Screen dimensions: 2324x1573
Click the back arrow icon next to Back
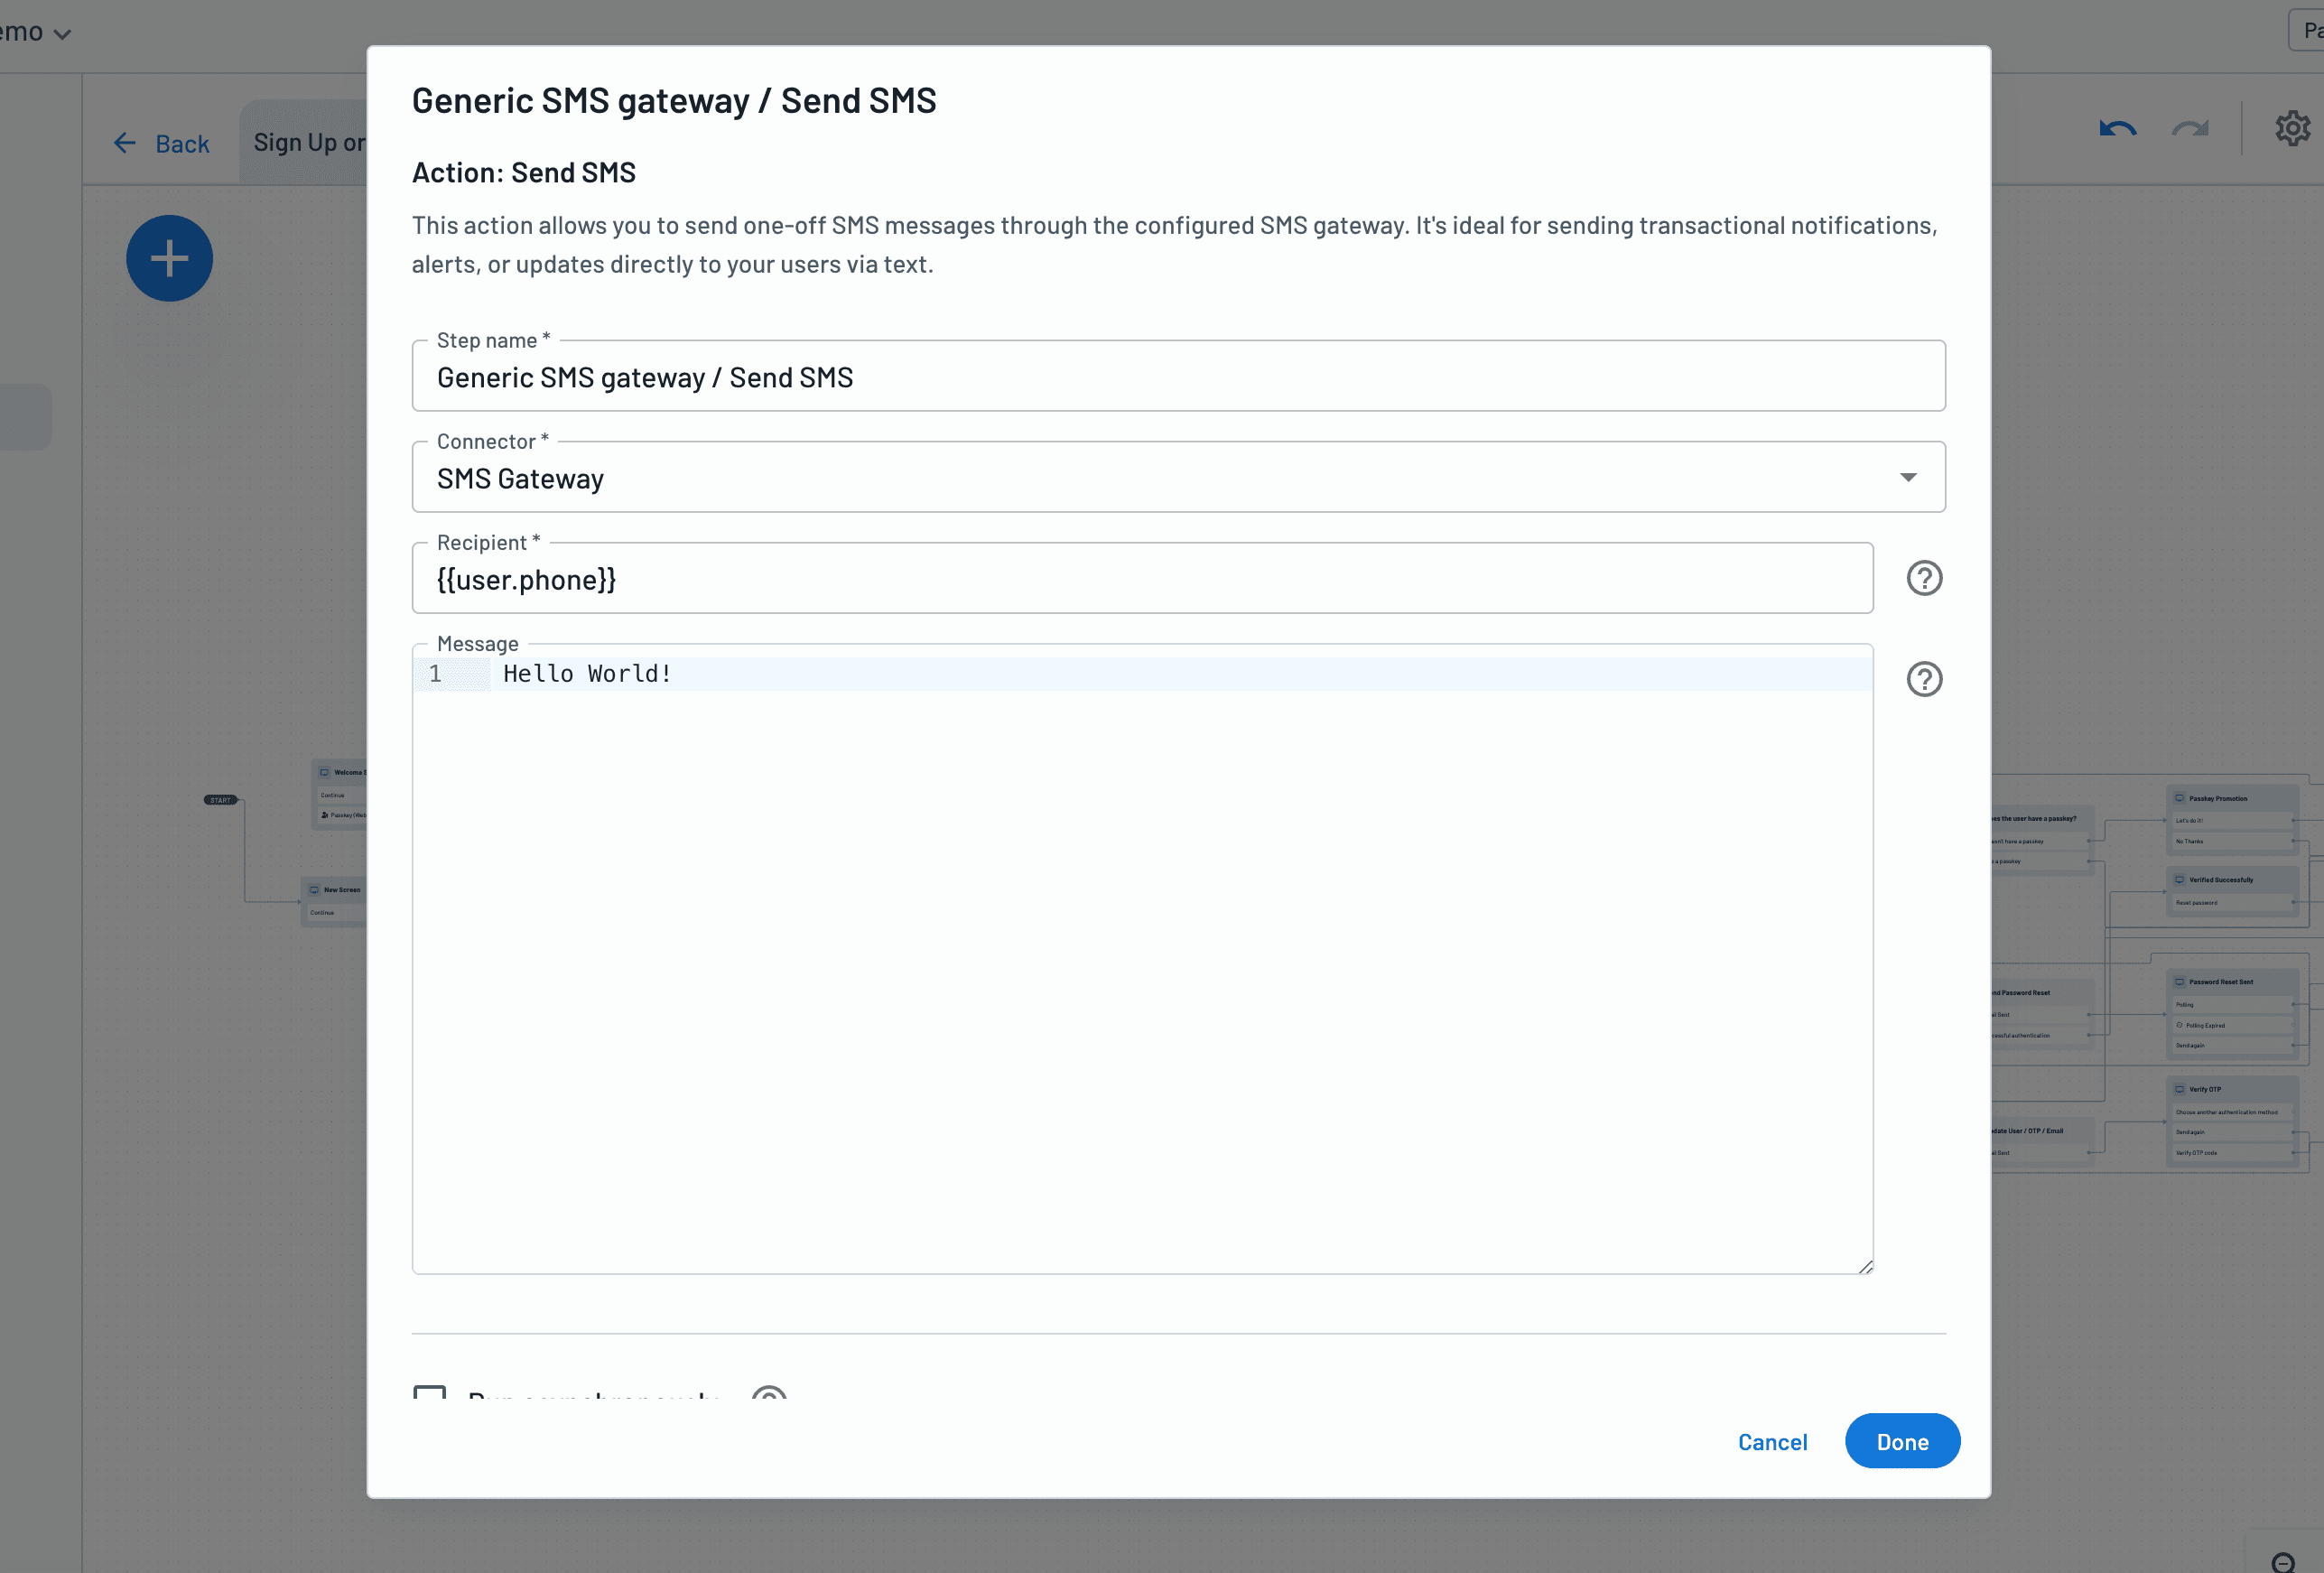click(124, 142)
